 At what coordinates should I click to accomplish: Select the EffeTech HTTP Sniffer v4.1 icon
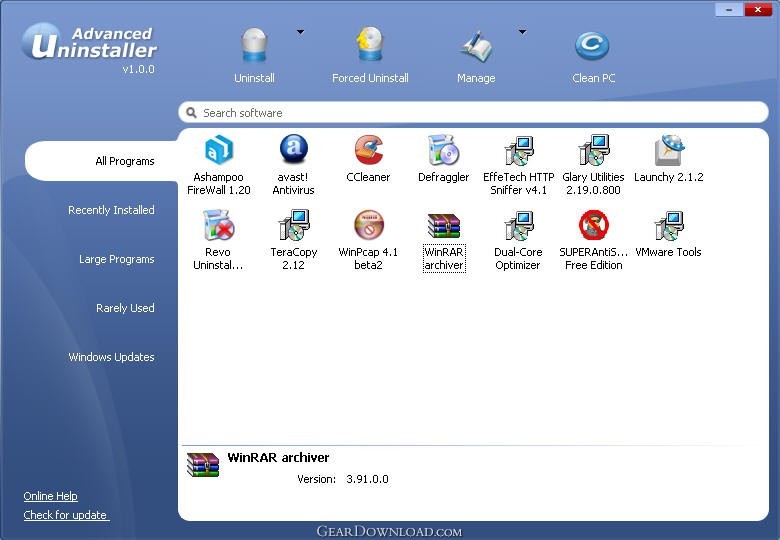point(518,150)
